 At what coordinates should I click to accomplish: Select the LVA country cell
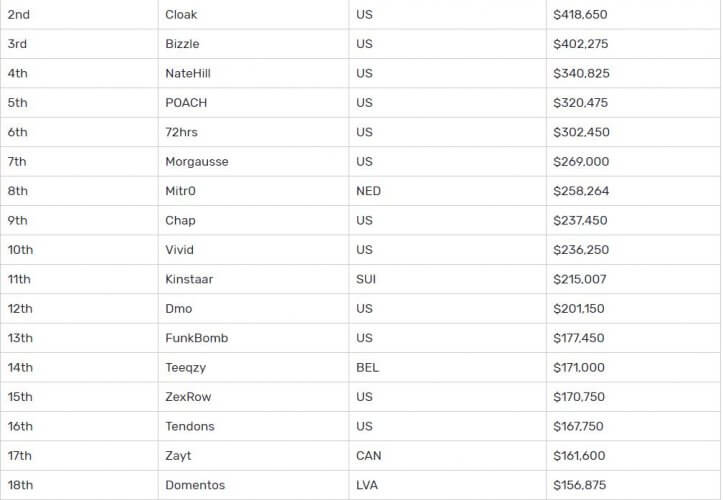point(367,486)
